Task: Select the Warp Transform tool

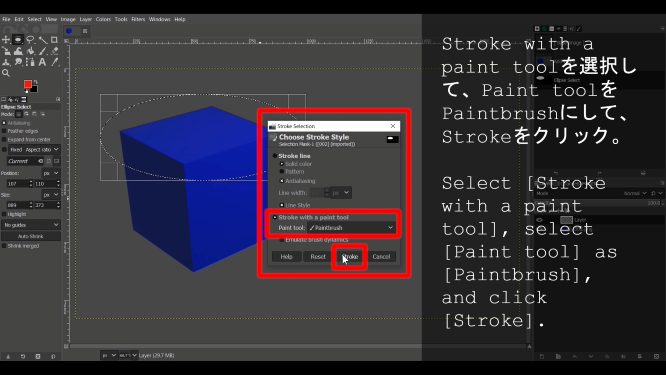Action: coord(18,51)
